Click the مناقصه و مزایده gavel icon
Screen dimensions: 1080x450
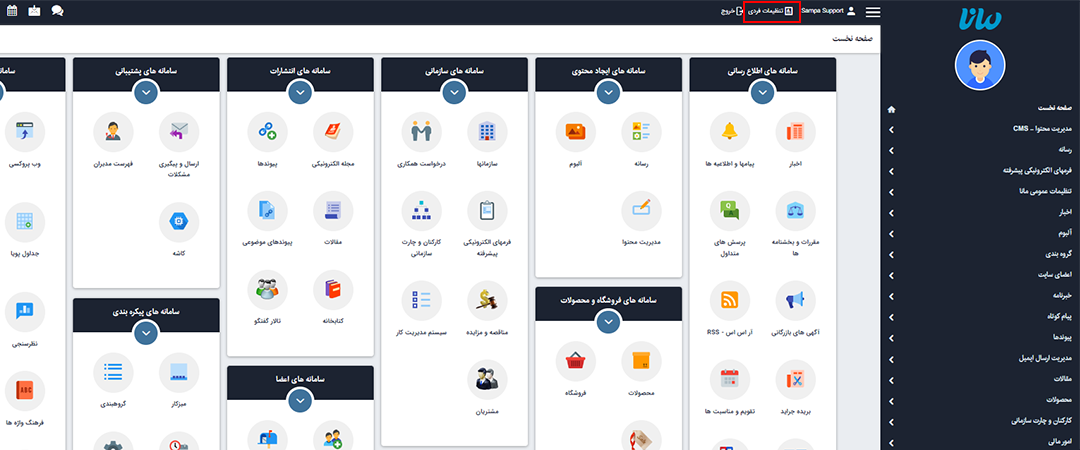487,300
